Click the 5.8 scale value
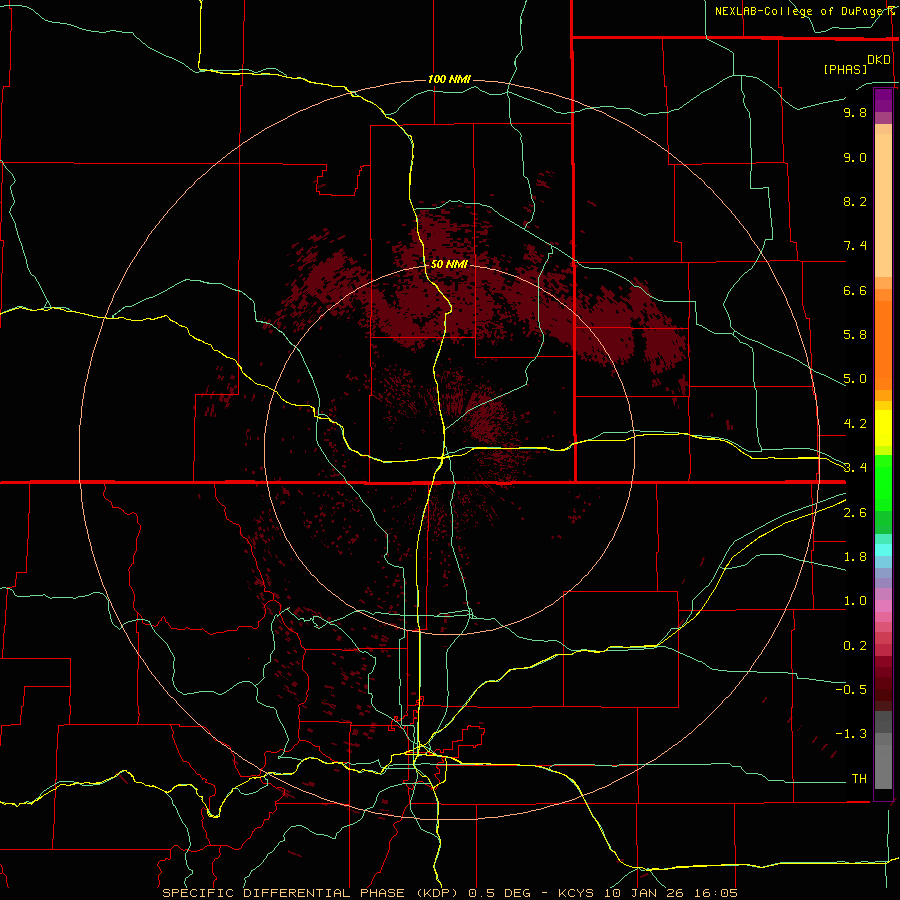This screenshot has height=900, width=900. 855,335
